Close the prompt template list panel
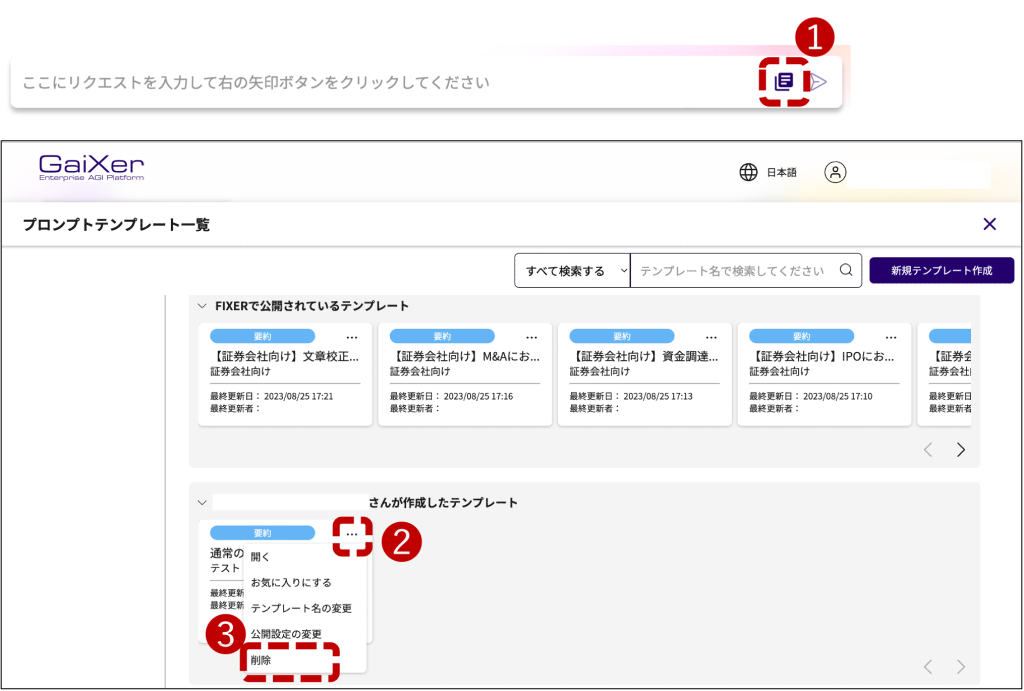Screen dimensions: 1024x691 [x=989, y=224]
